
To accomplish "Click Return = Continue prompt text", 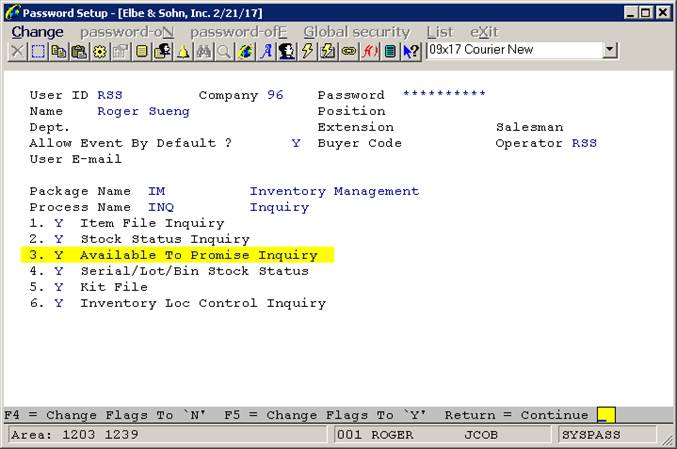I will pos(516,415).
